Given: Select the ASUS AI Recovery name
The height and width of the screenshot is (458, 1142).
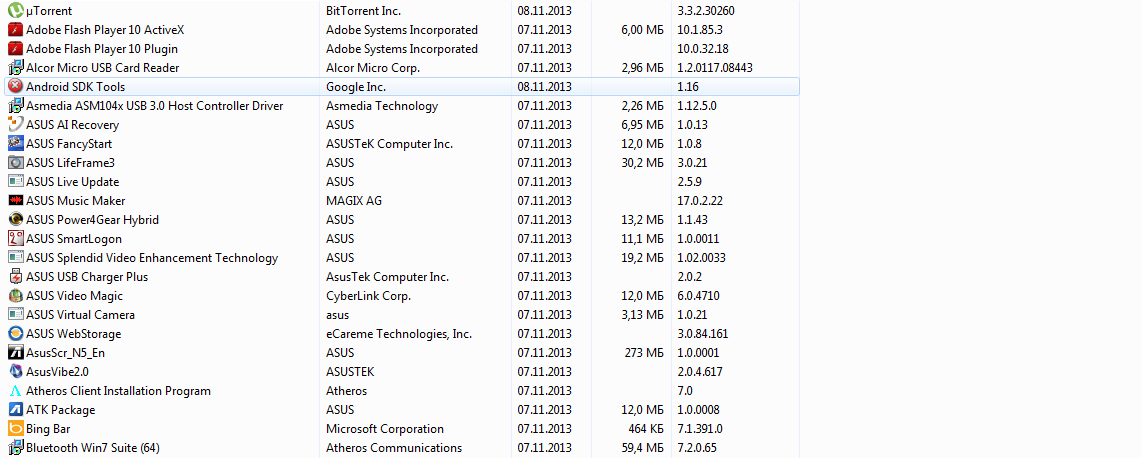Looking at the screenshot, I should tap(72, 125).
